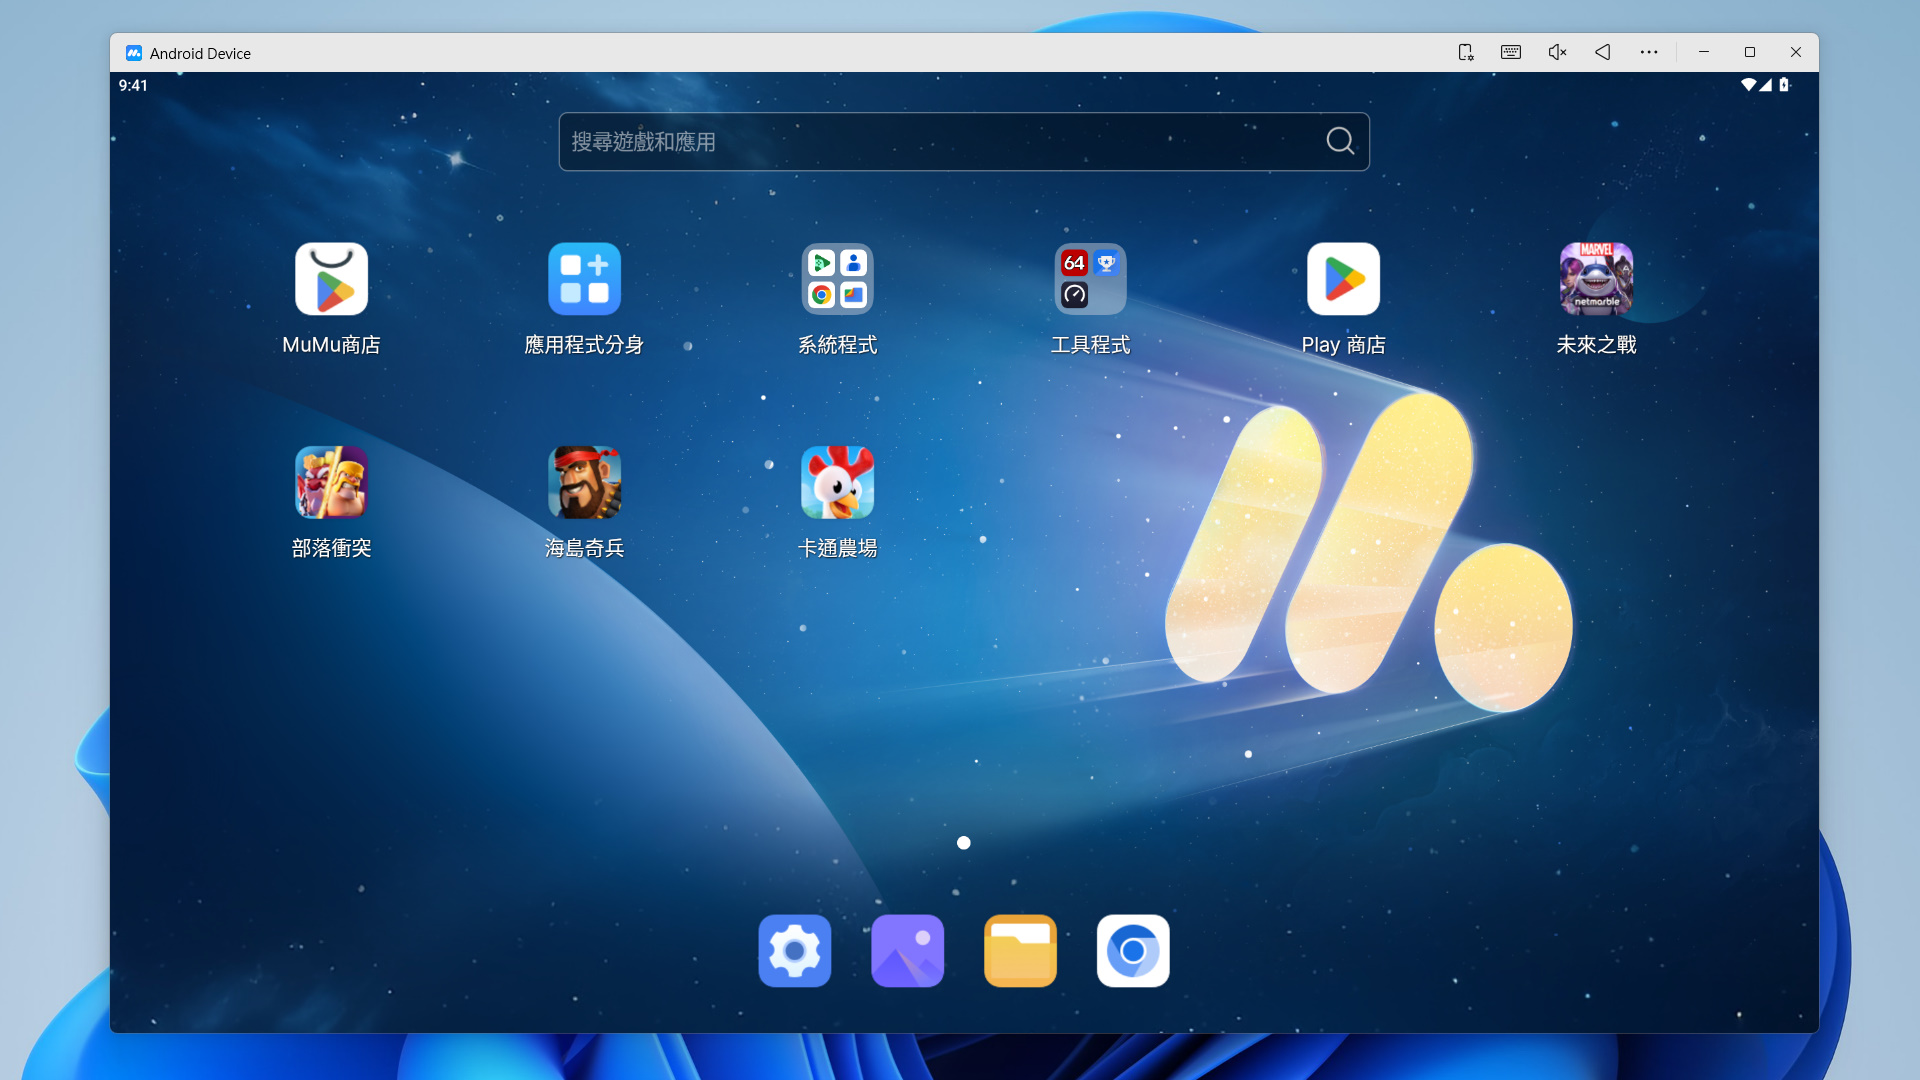Viewport: 1920px width, 1080px height.
Task: Open the Gallery app in dock
Action: point(907,950)
